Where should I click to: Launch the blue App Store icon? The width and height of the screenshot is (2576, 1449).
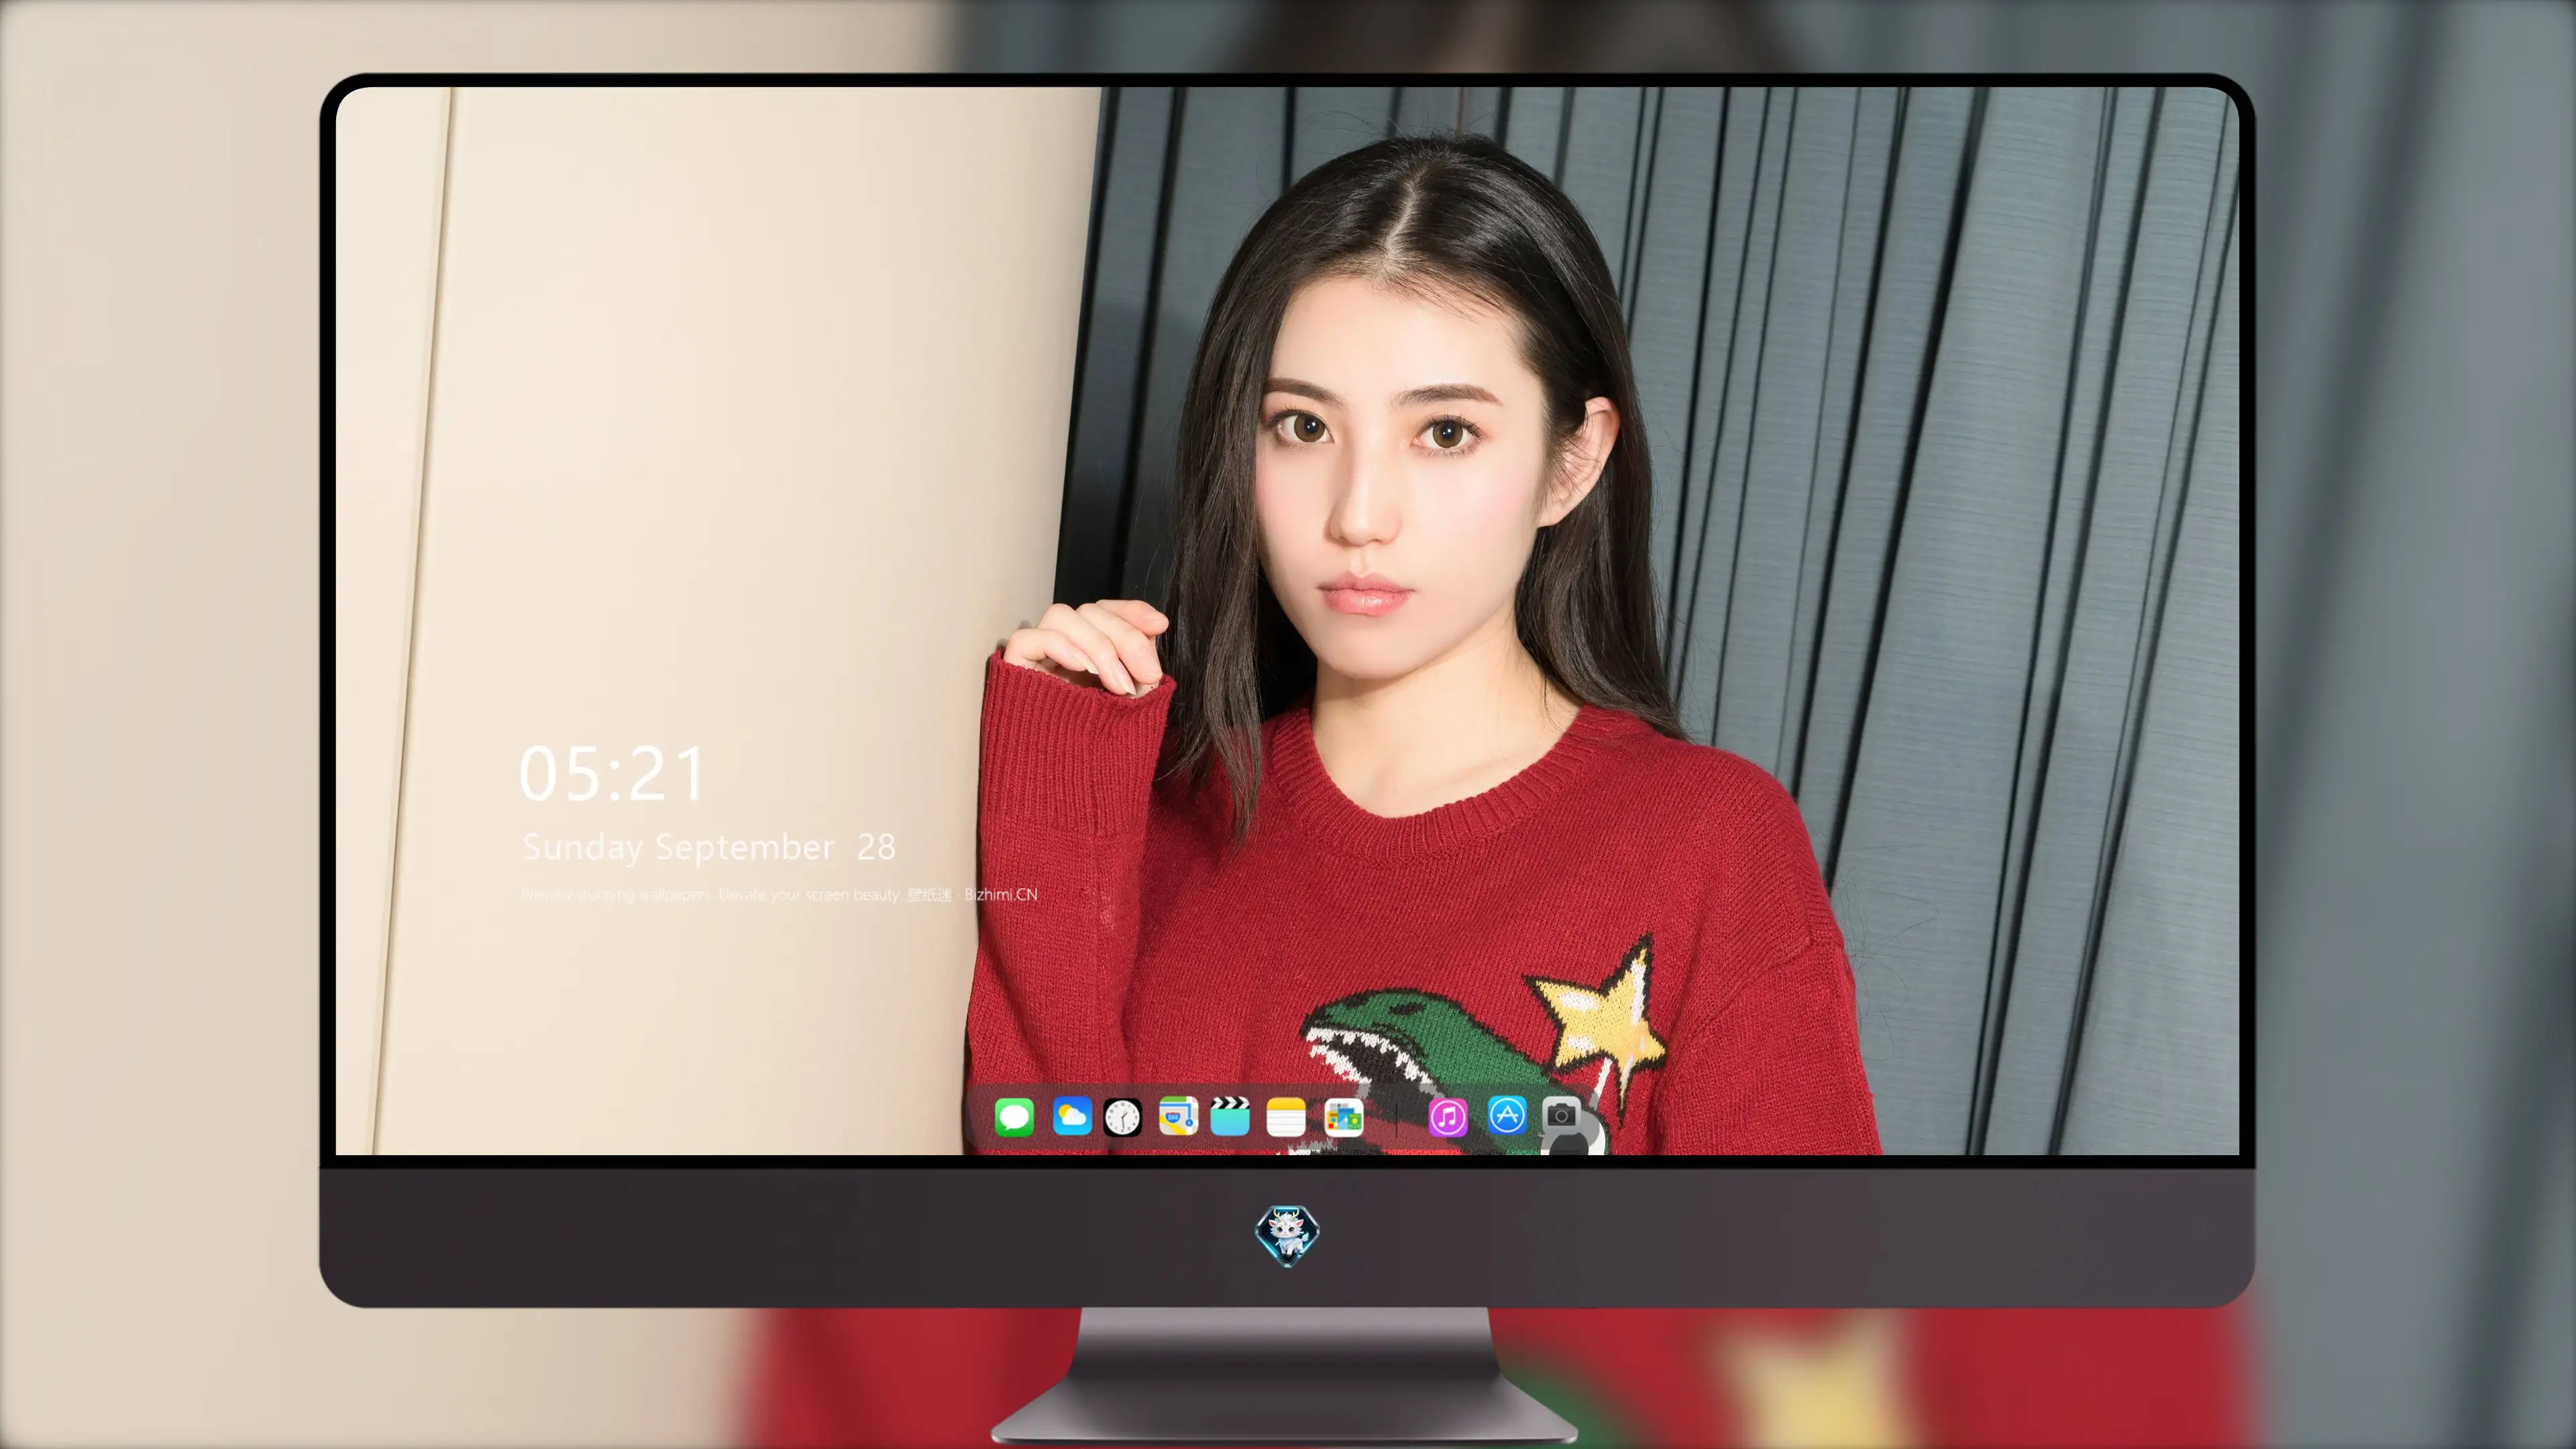pos(1507,1115)
